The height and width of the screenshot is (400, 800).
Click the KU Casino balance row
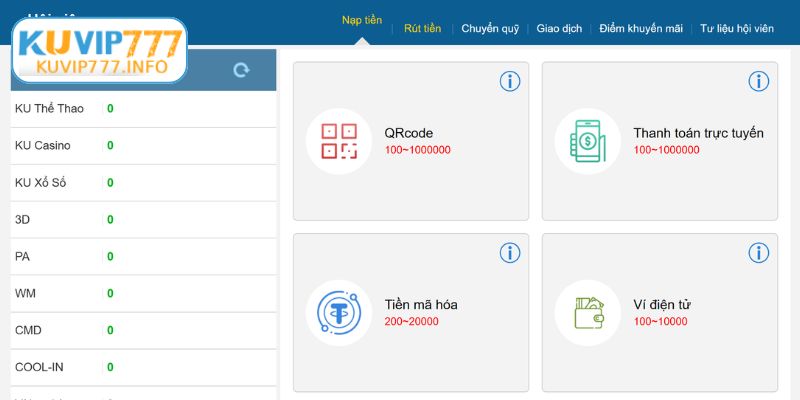pos(143,146)
